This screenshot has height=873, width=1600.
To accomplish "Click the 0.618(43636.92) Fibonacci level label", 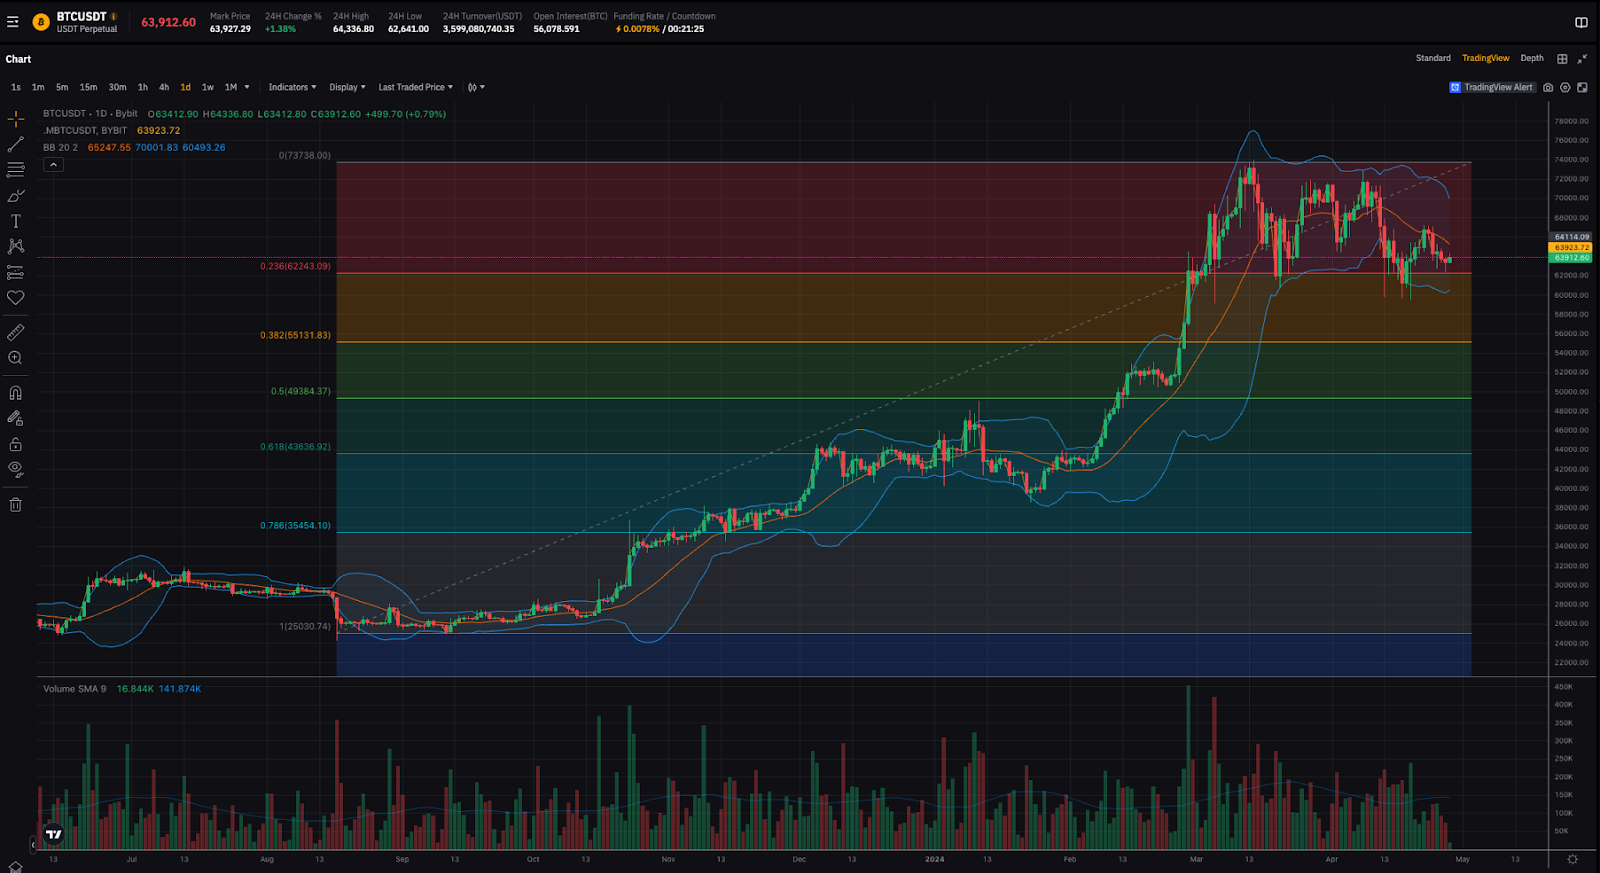I will pyautogui.click(x=295, y=447).
